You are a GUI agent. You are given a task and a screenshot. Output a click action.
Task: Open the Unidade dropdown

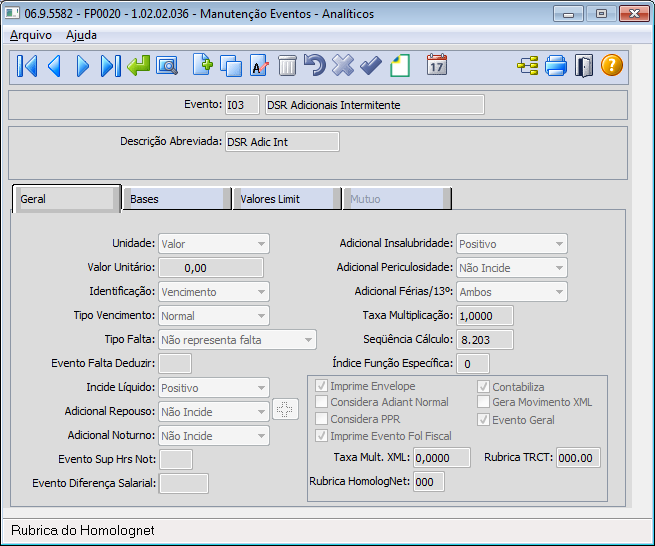pyautogui.click(x=214, y=244)
